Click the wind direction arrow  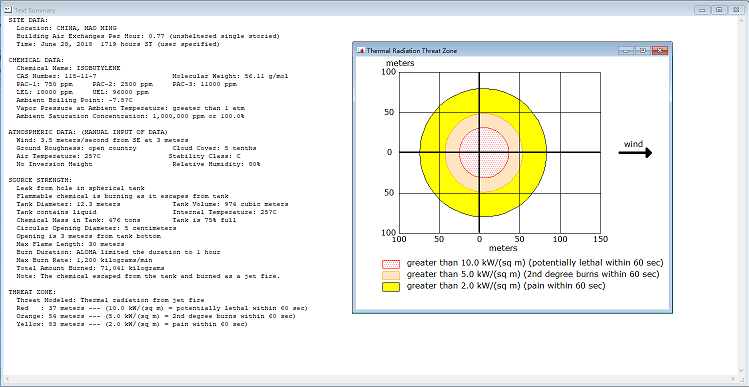635,152
